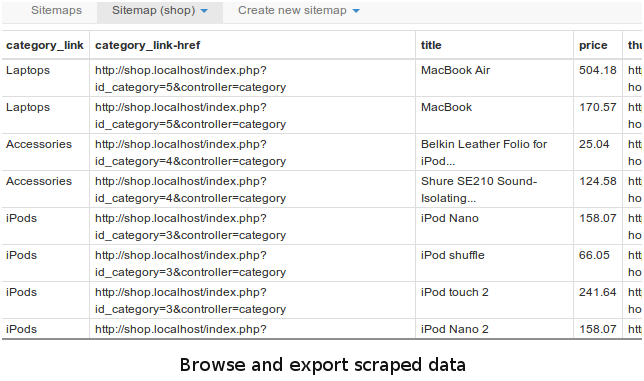Viewport: 644px width, 381px height.
Task: Click iPods category in iPod touch 2 row
Action: point(21,292)
